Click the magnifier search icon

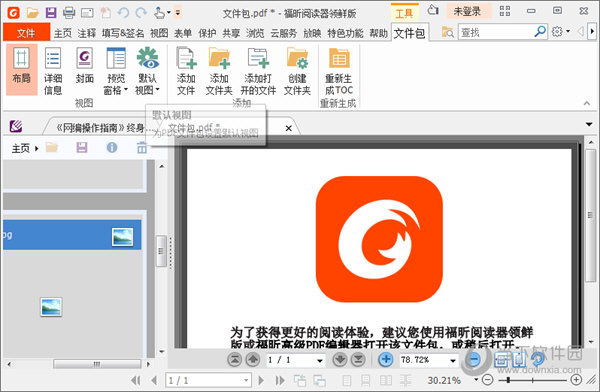[540, 31]
